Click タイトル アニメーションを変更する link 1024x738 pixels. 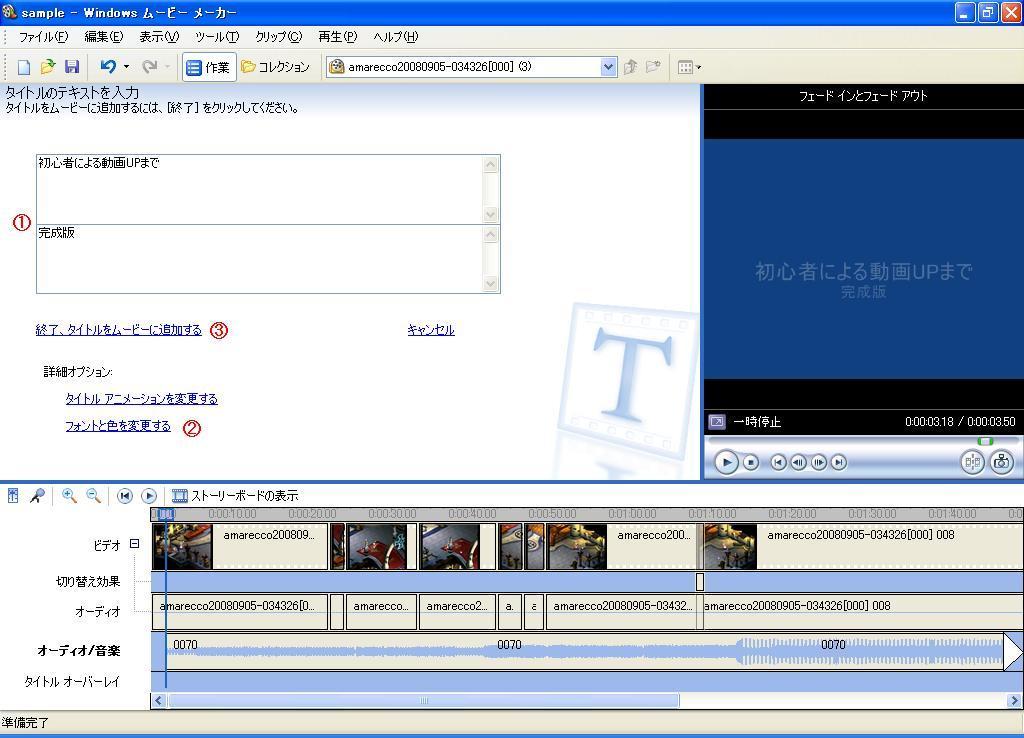coord(141,398)
